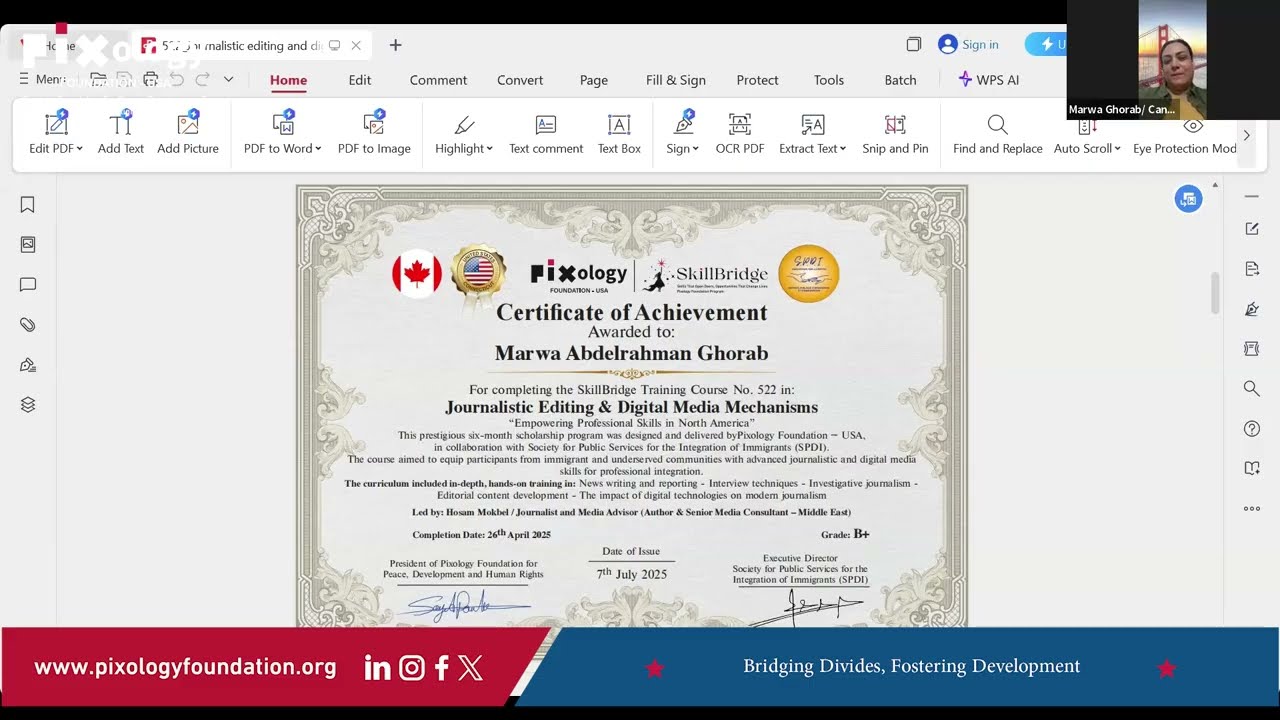Screen dimensions: 1280x720
Task: Open the signature panel in left sidebar
Action: coord(28,364)
